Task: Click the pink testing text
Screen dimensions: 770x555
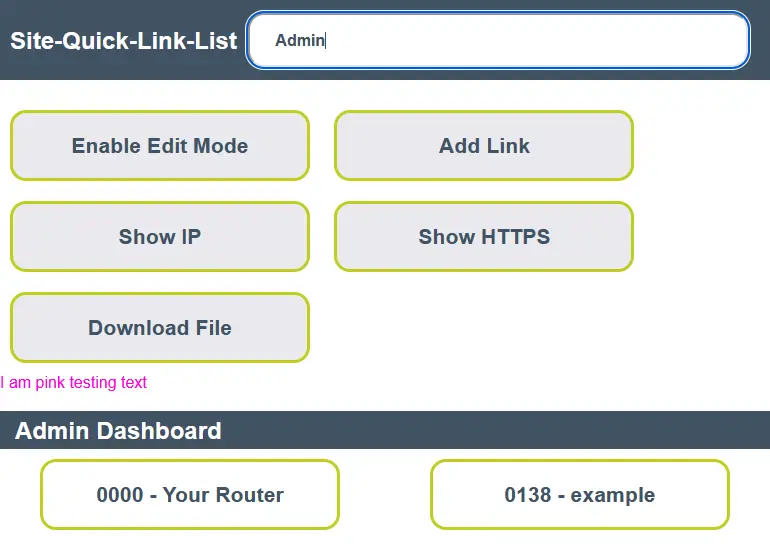Action: click(74, 382)
